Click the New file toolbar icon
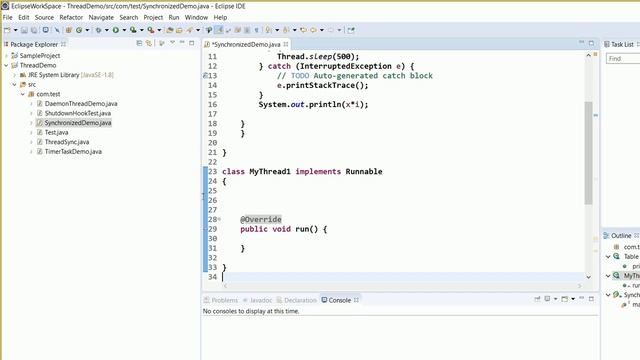Viewport: 640px width, 360px height. (7, 30)
